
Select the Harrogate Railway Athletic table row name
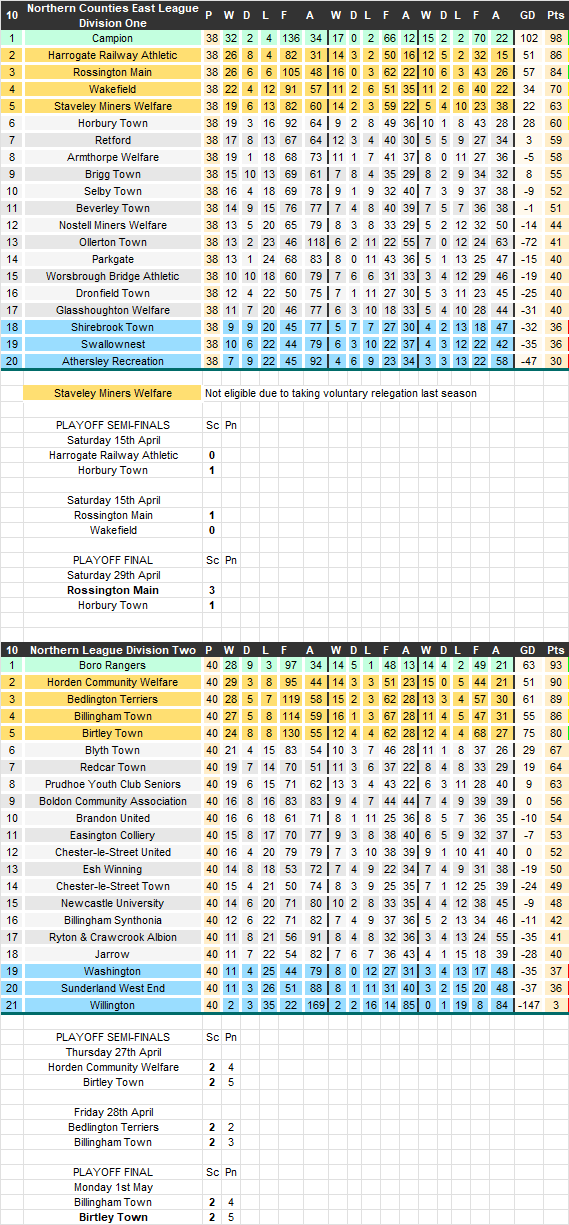point(112,55)
